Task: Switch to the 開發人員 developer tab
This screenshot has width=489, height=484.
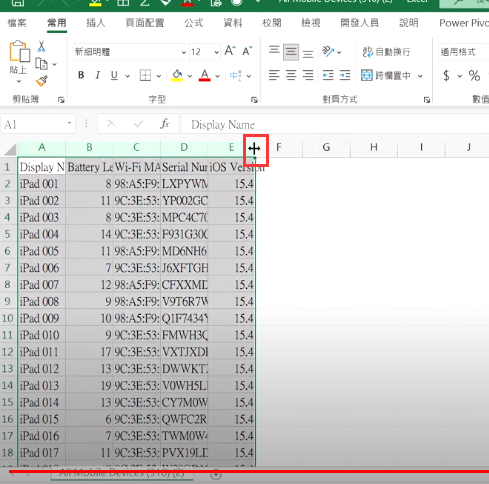Action: tap(359, 23)
